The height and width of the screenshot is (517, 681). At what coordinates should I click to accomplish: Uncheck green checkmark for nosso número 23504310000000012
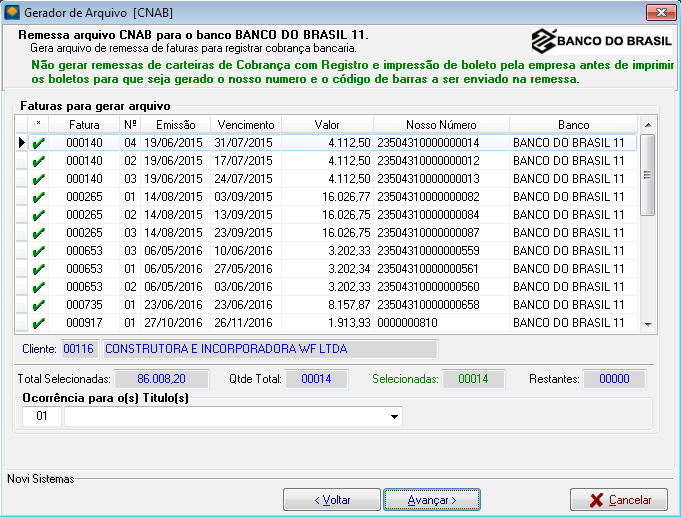[x=39, y=161]
